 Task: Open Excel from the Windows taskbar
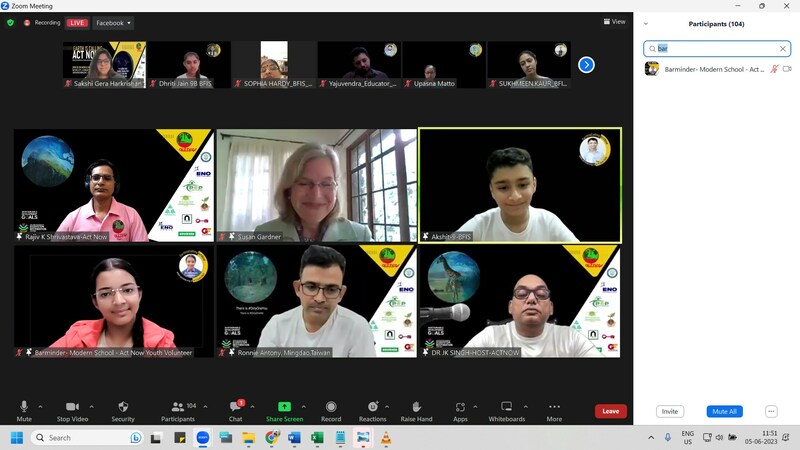(317, 438)
